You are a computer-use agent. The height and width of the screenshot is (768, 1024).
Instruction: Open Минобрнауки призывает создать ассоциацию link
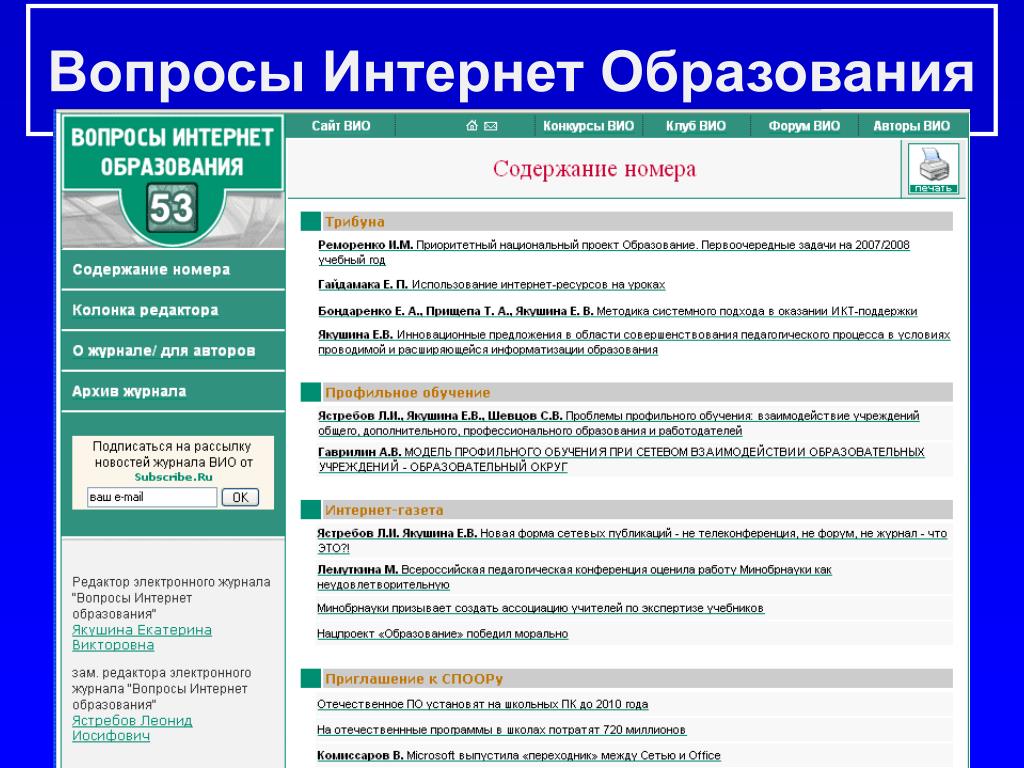pyautogui.click(x=541, y=608)
